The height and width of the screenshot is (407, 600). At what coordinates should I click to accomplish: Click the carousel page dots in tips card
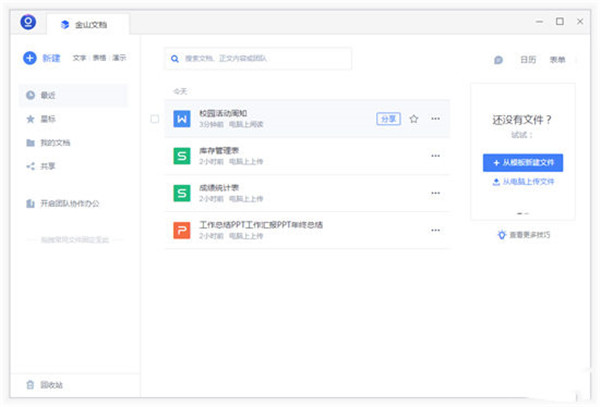point(523,213)
